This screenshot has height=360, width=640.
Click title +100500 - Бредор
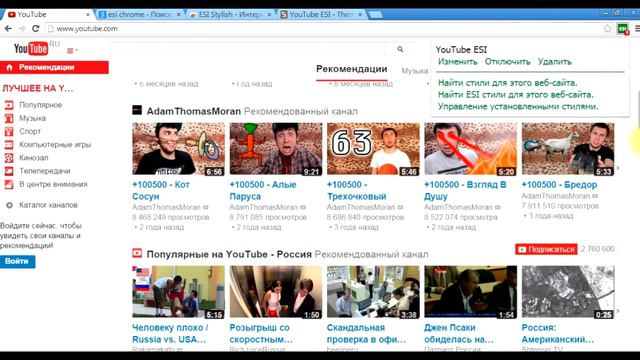[x=559, y=184]
